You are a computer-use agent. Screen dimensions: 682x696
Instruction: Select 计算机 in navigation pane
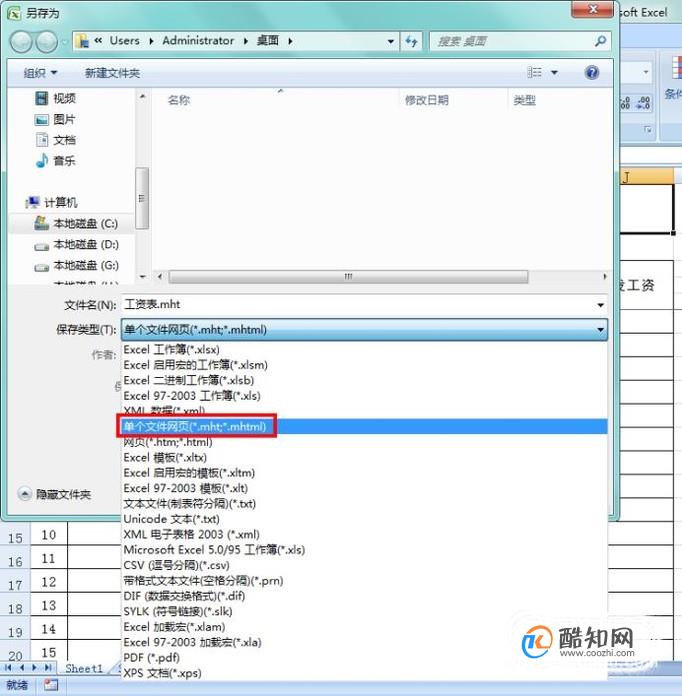[52, 202]
